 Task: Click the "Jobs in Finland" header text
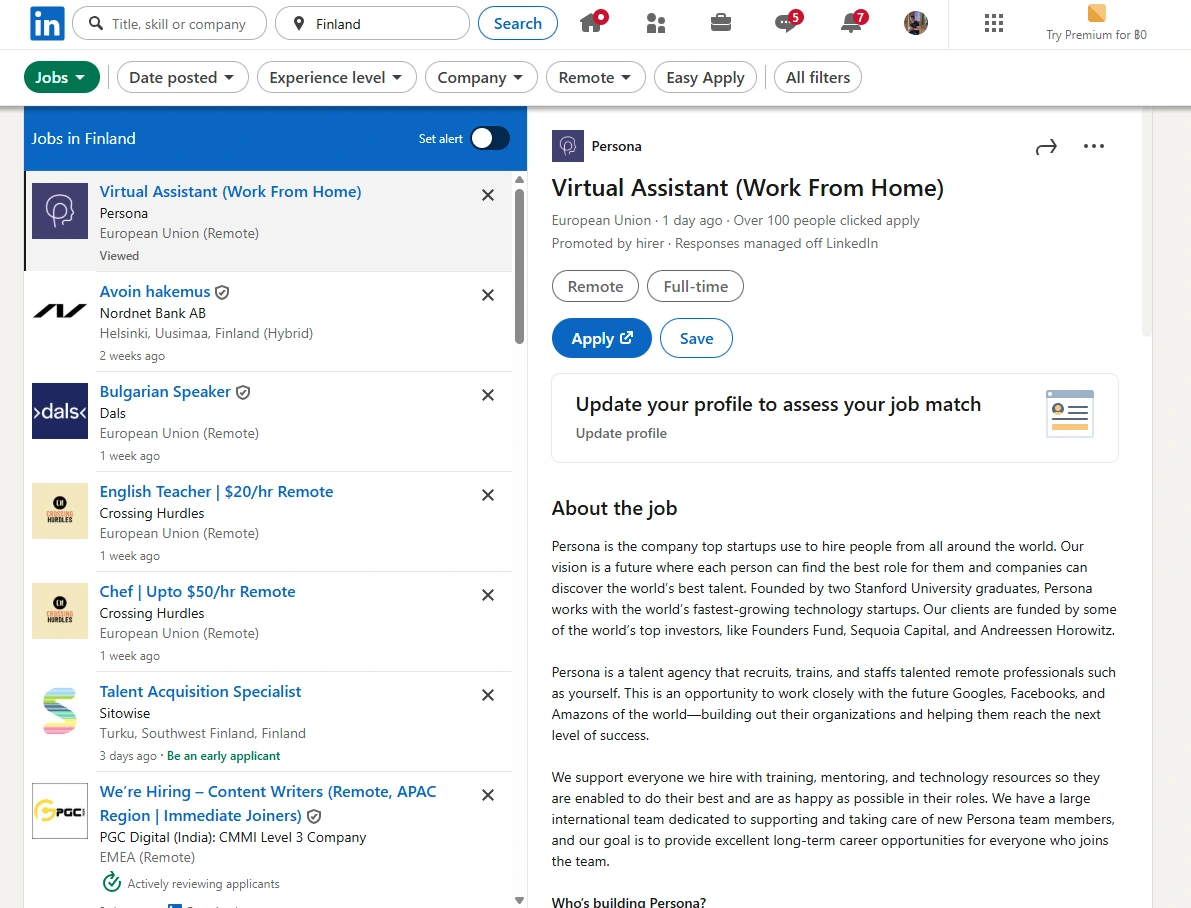coord(84,138)
